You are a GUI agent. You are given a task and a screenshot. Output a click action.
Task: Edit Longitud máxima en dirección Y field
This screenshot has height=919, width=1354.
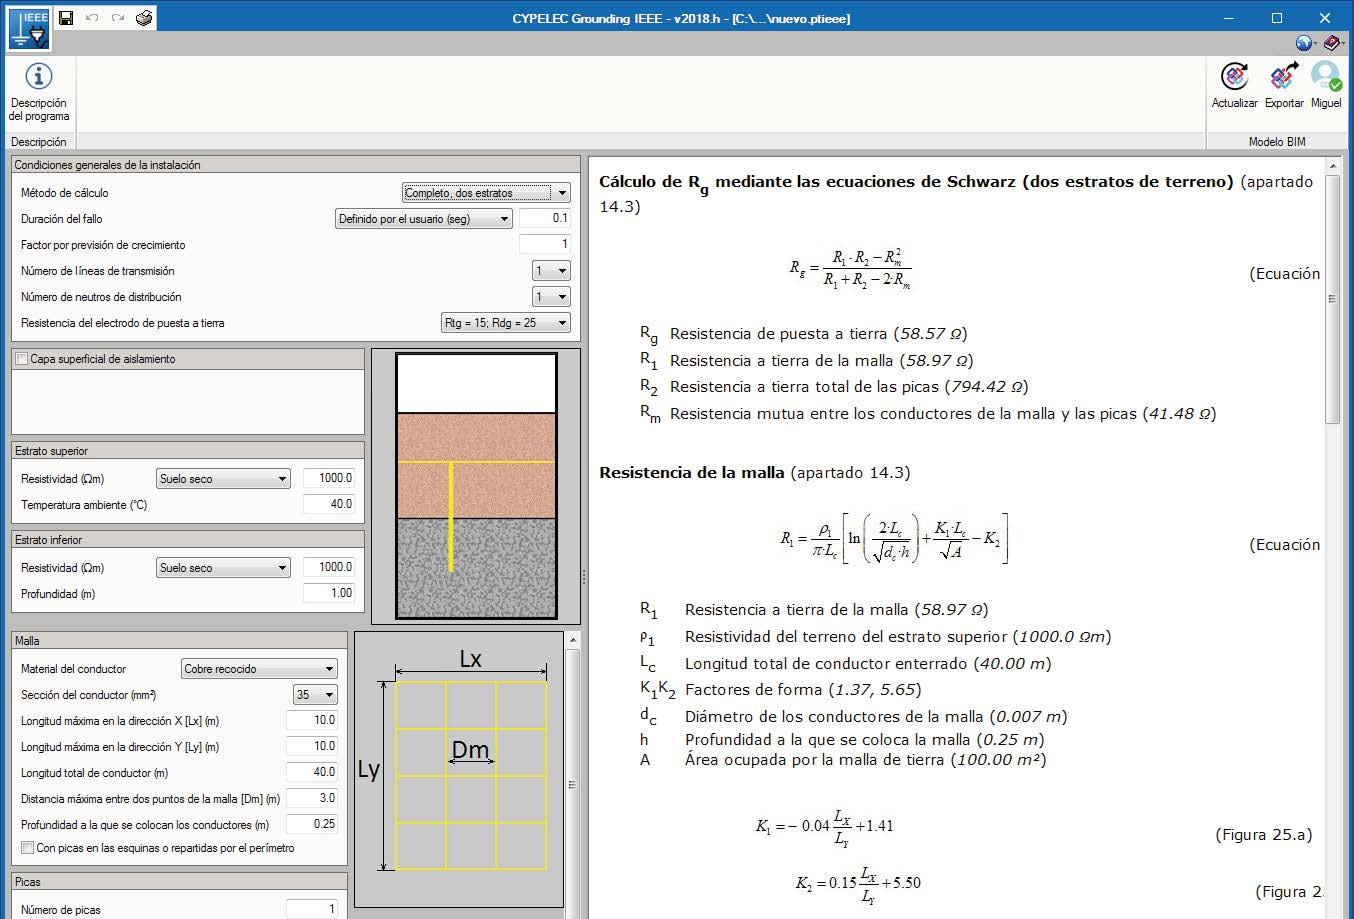(312, 746)
